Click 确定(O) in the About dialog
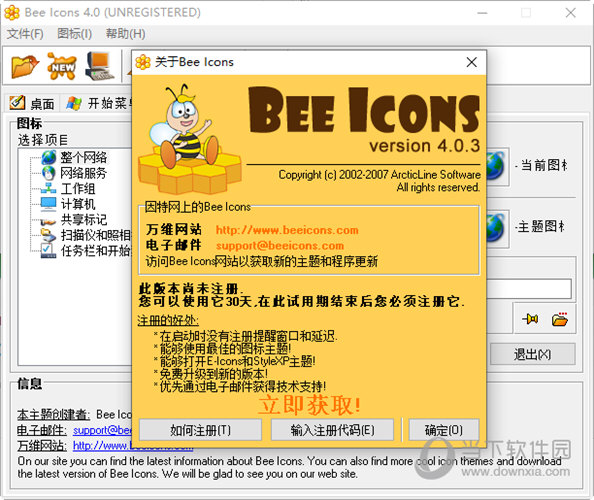This screenshot has width=594, height=500. click(444, 430)
